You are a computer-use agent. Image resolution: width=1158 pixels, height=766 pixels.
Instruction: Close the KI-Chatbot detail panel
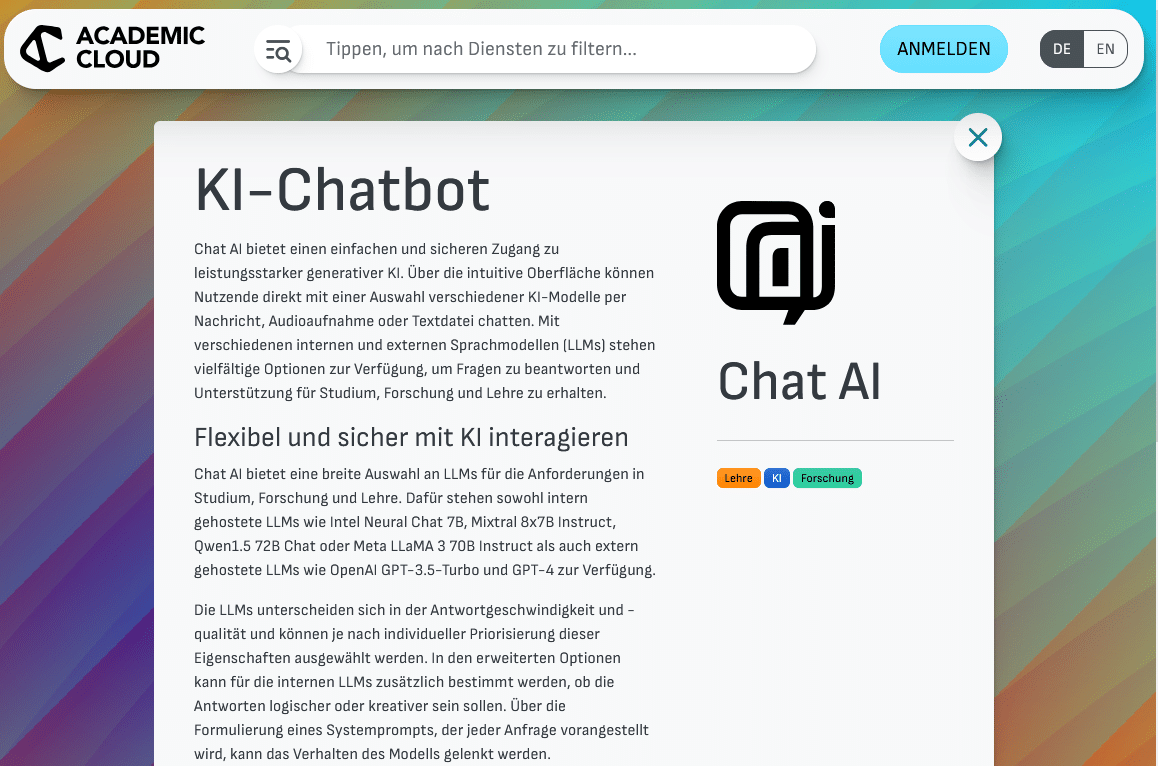(978, 137)
